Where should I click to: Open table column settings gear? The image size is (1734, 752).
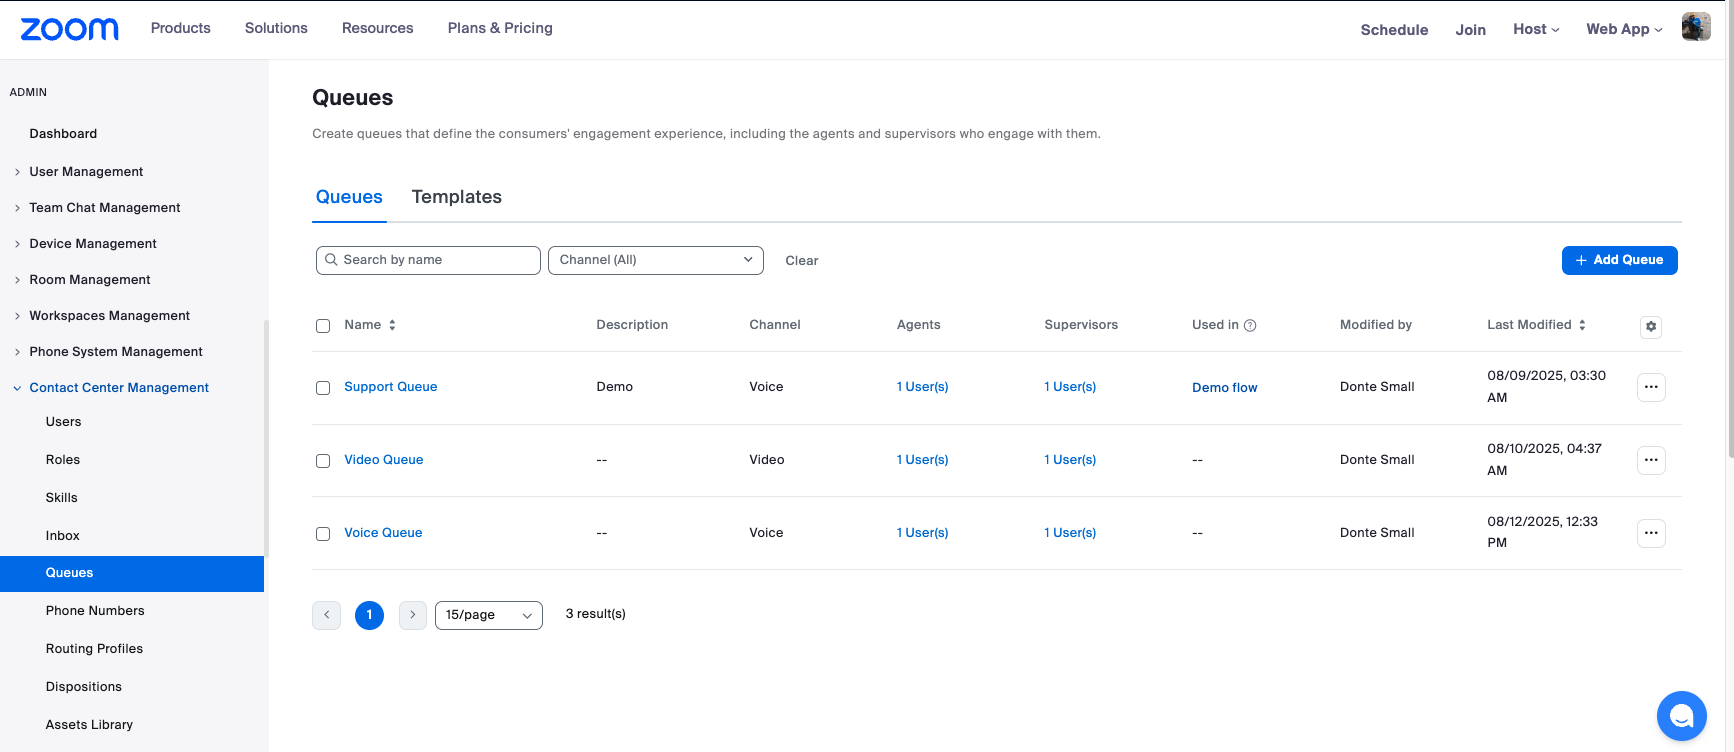1650,326
